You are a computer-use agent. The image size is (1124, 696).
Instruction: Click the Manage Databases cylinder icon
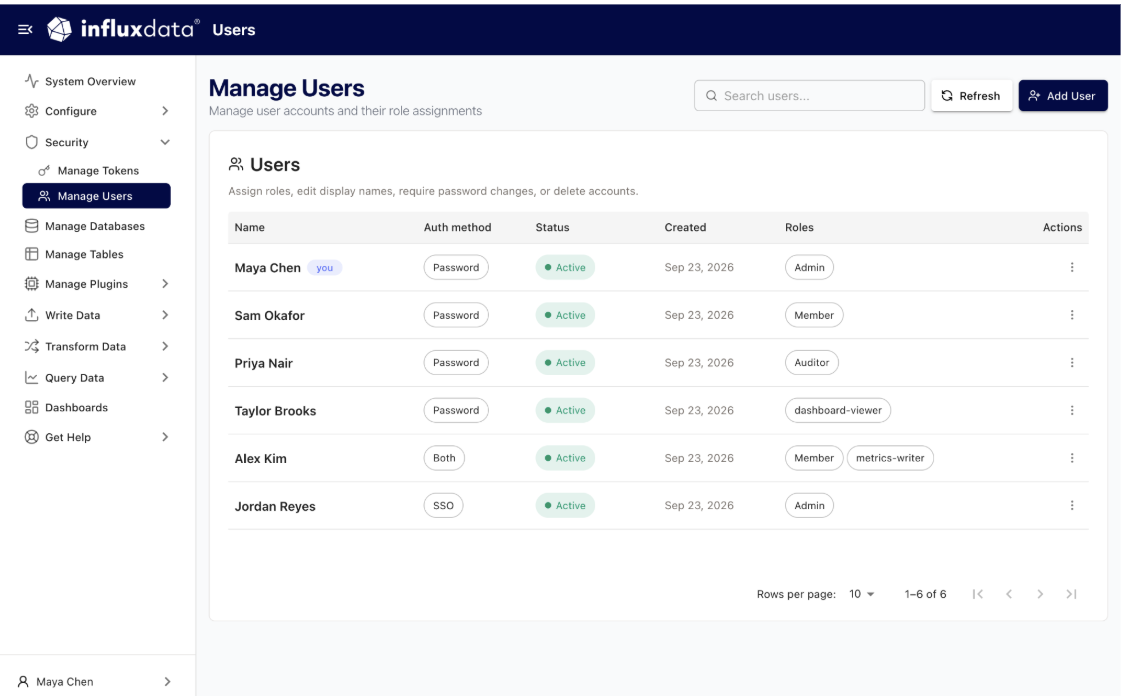pyautogui.click(x=32, y=226)
